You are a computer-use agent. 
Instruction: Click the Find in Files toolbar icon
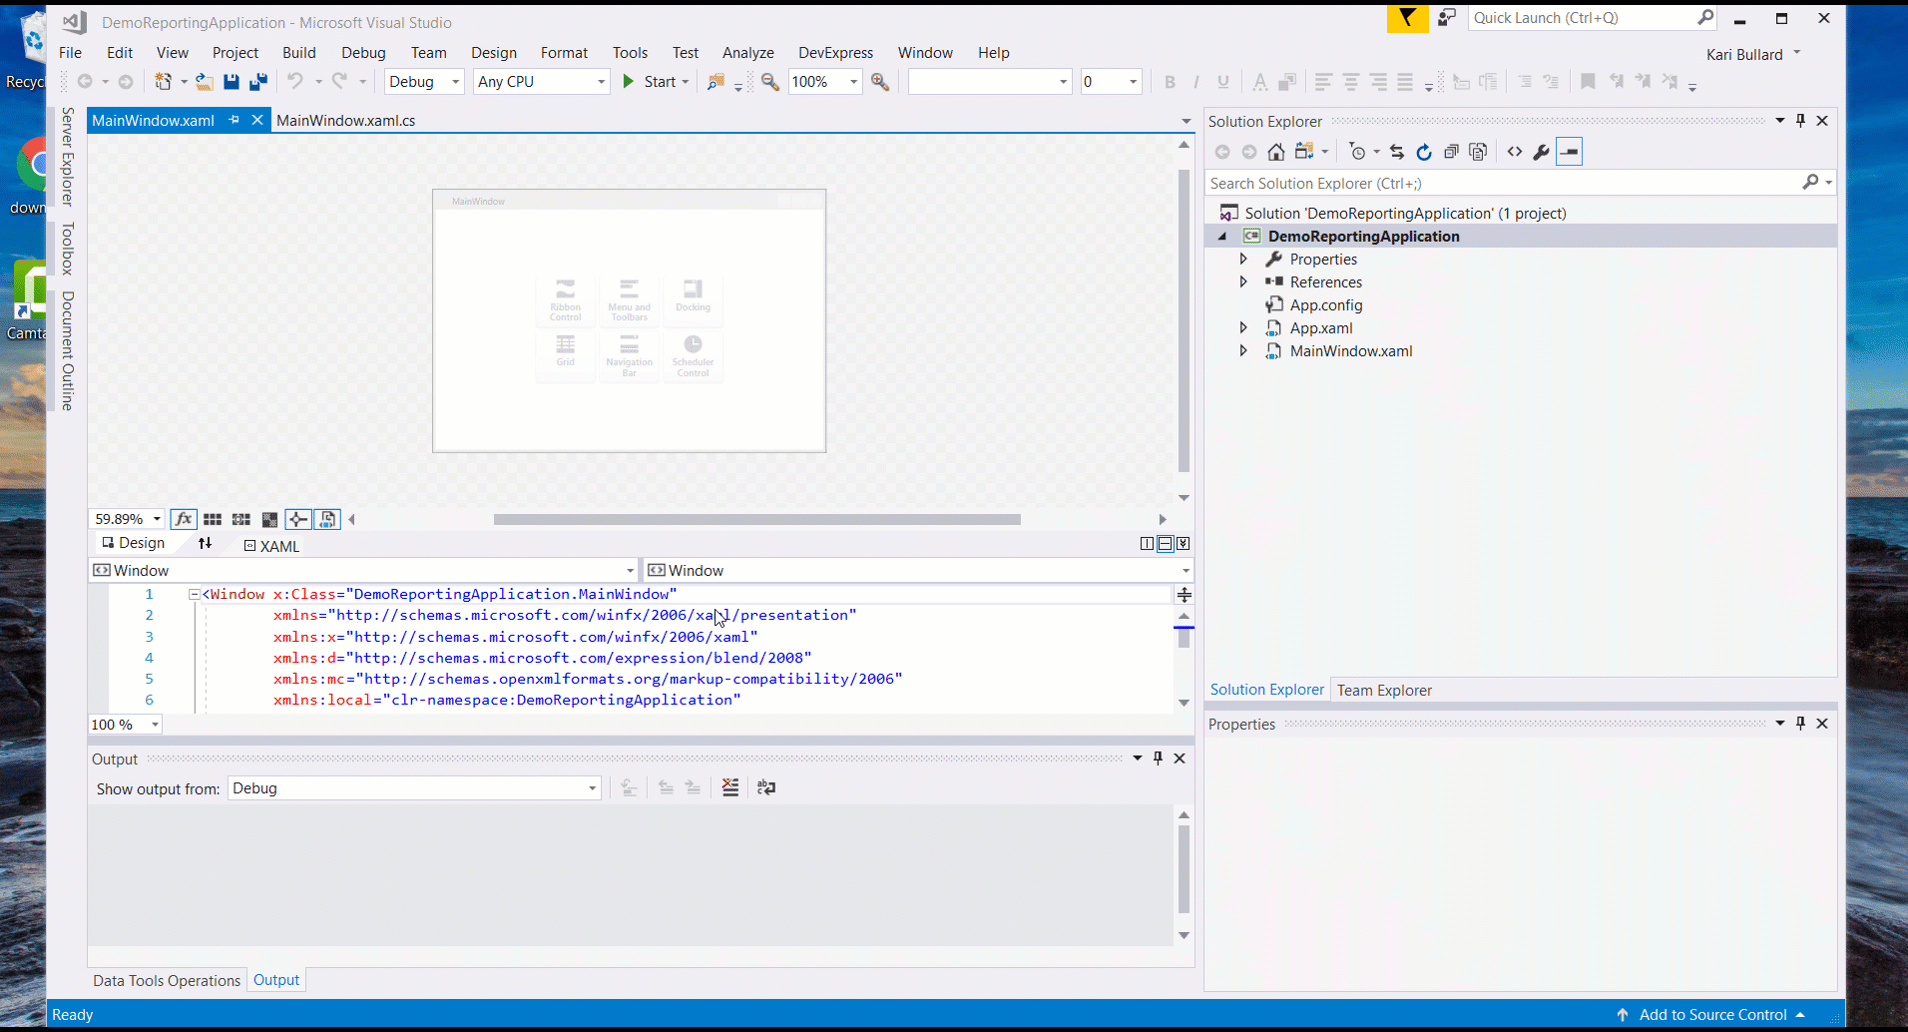(x=715, y=82)
